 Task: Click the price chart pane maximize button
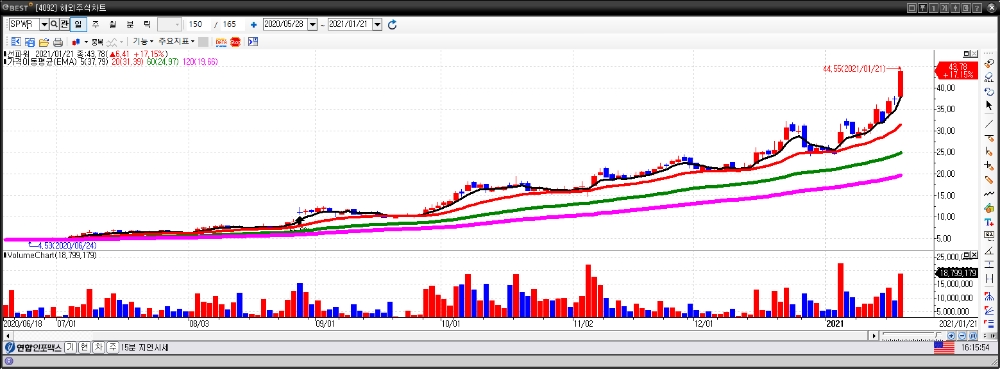pos(967,55)
